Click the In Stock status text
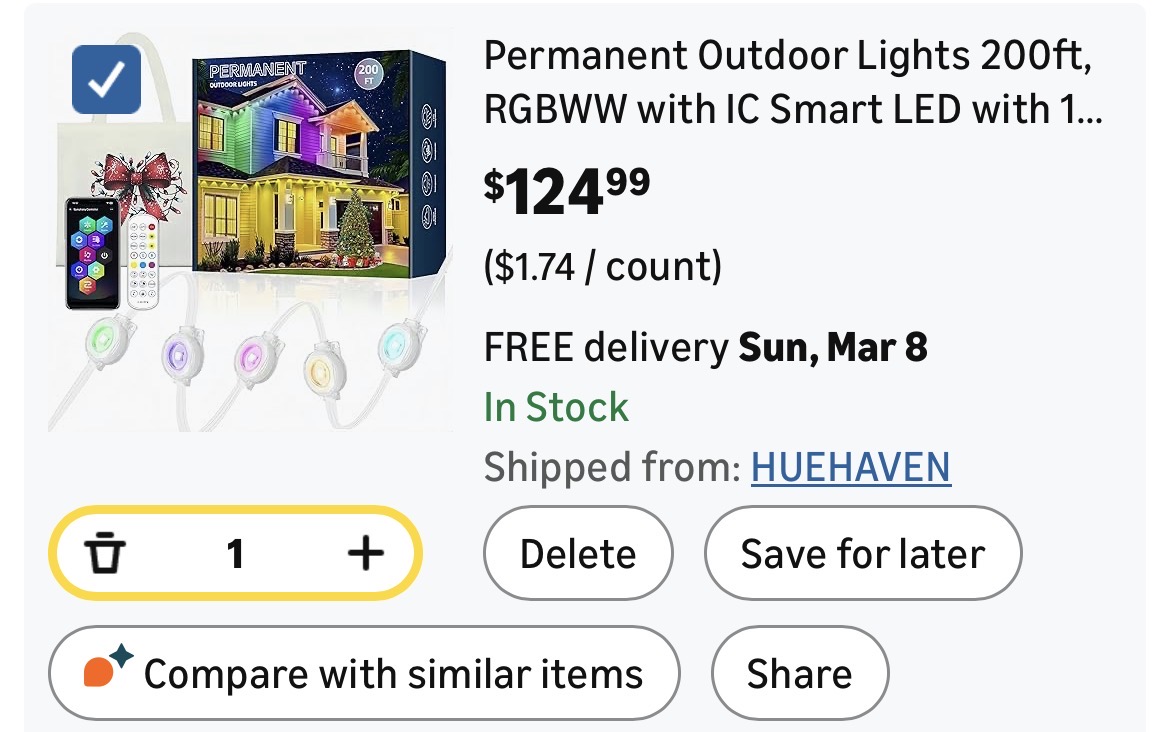The height and width of the screenshot is (732, 1170). click(556, 407)
